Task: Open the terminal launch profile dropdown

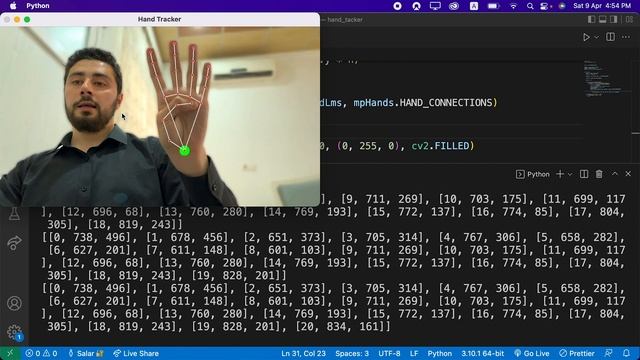Action: coord(570,174)
